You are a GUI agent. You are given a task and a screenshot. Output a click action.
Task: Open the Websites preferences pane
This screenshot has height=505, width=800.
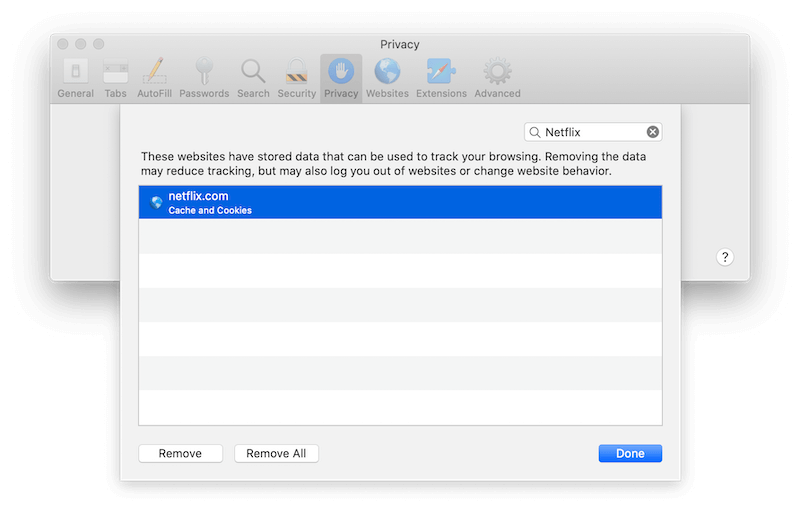coord(387,78)
